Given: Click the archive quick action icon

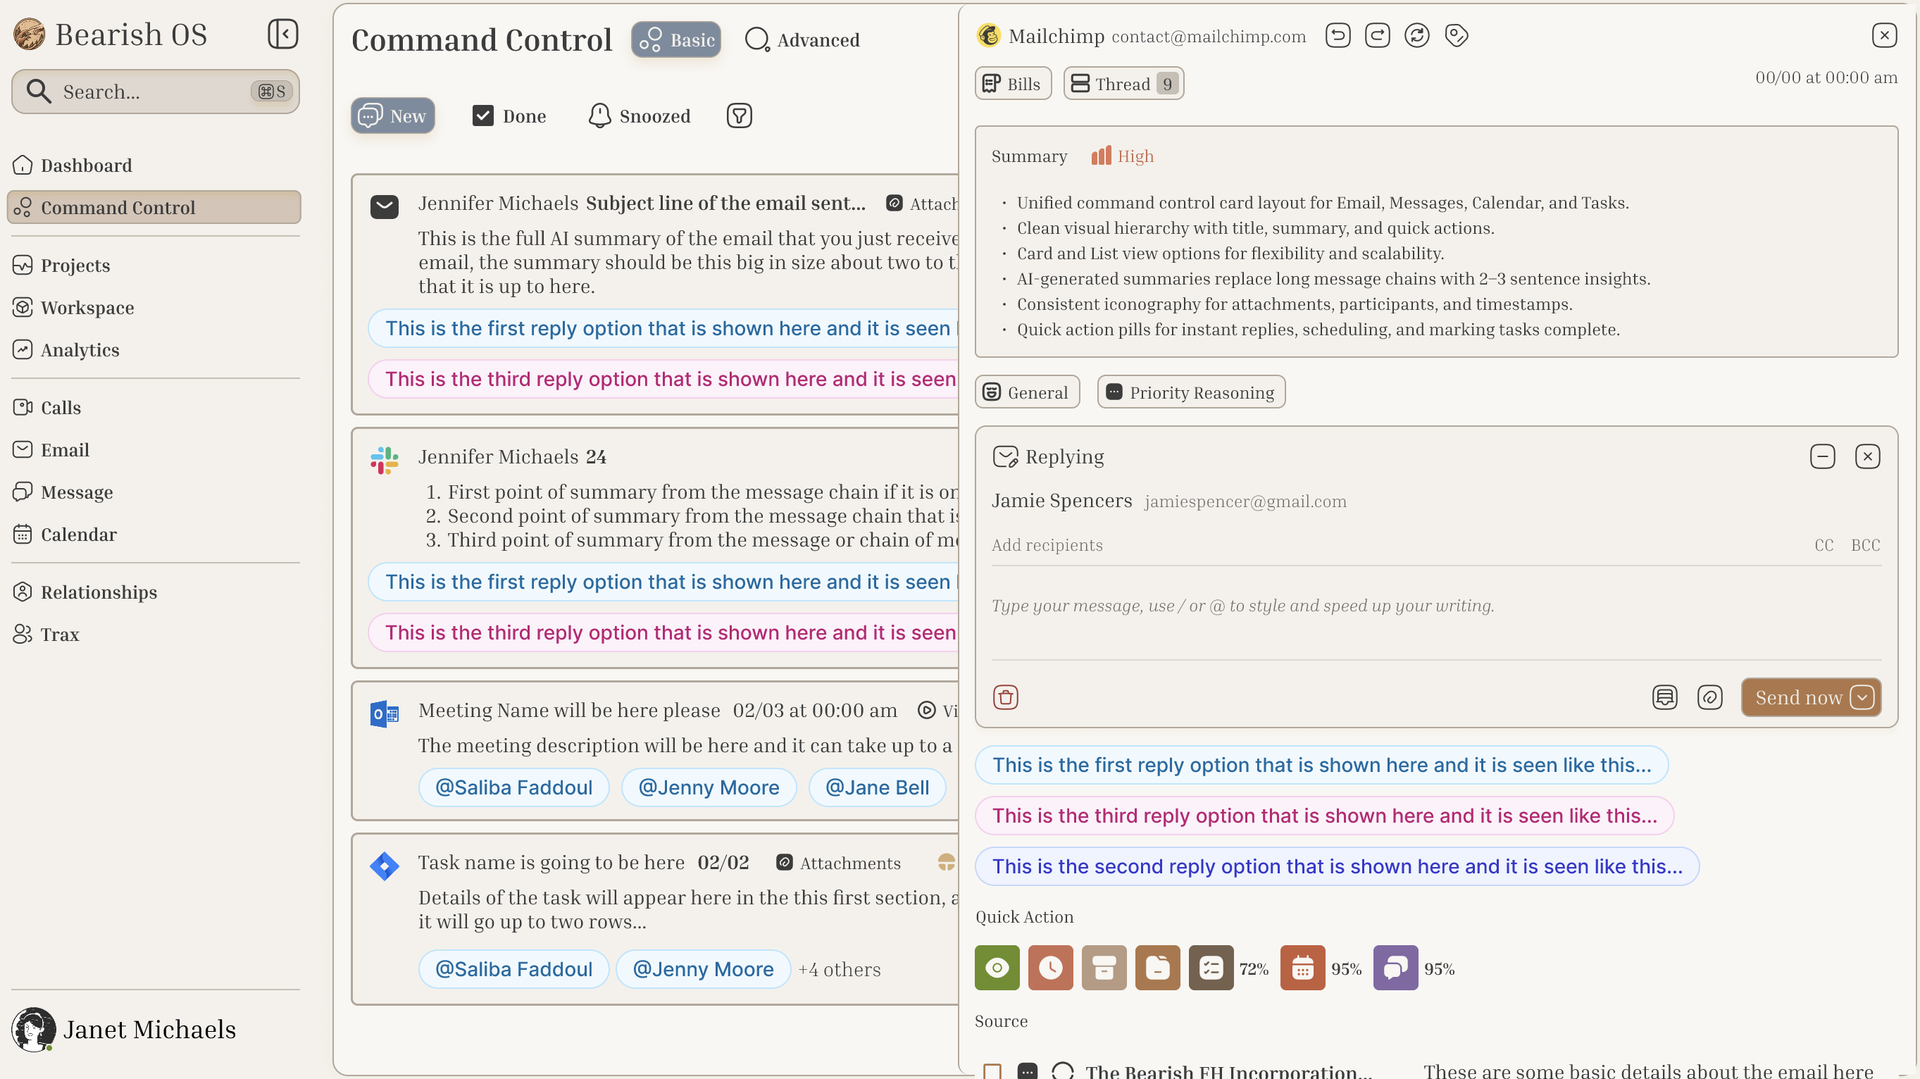Looking at the screenshot, I should point(1103,968).
